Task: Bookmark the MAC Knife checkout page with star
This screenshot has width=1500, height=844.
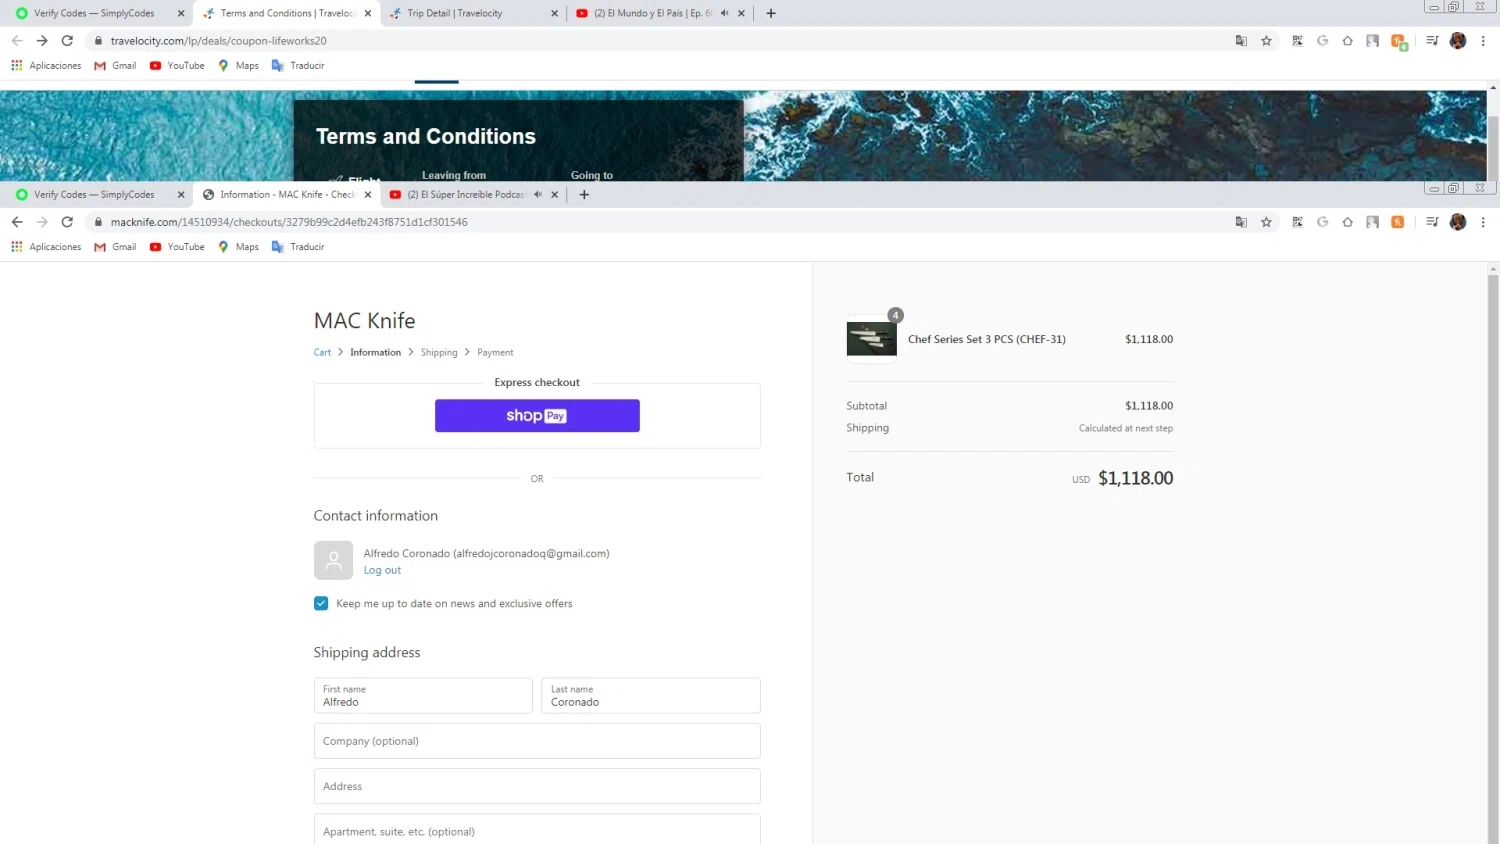Action: (x=1266, y=222)
